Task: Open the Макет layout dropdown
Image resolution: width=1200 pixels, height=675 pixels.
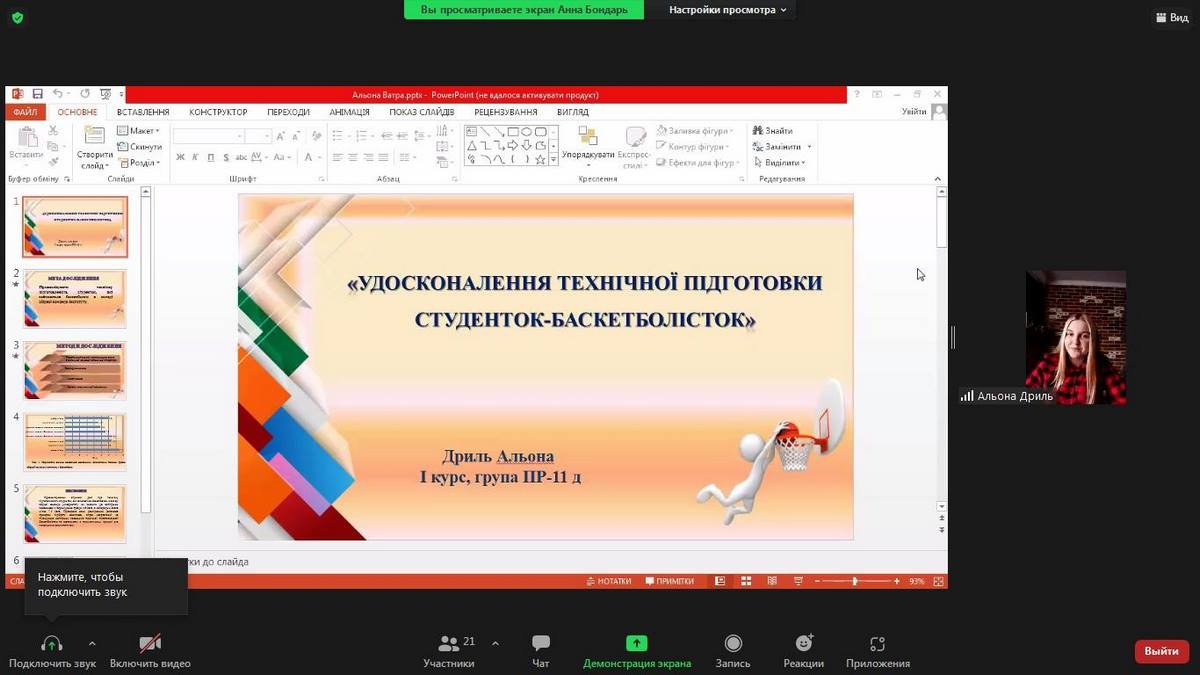Action: [138, 131]
